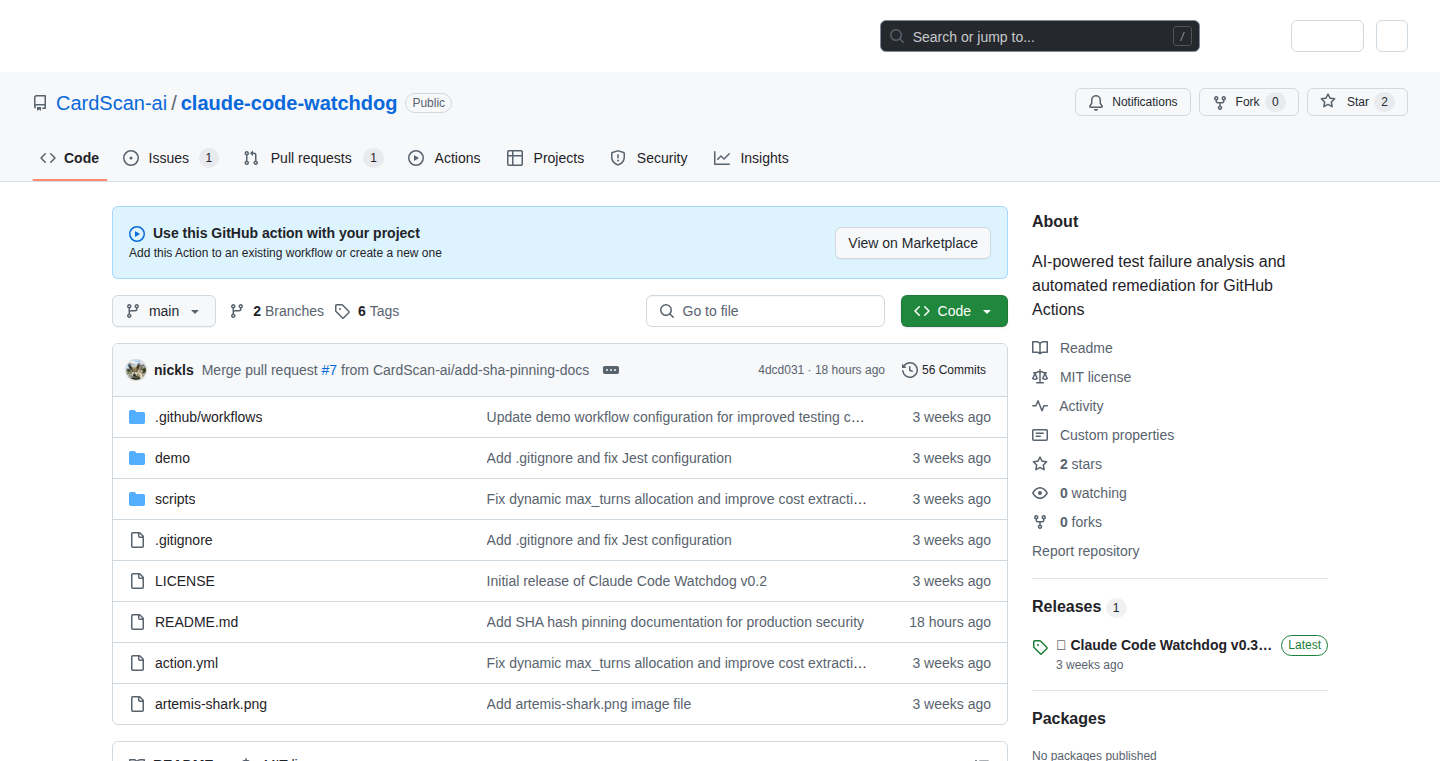Click the artemis-shark.png file icon
Image resolution: width=1440 pixels, height=761 pixels.
[x=137, y=704]
